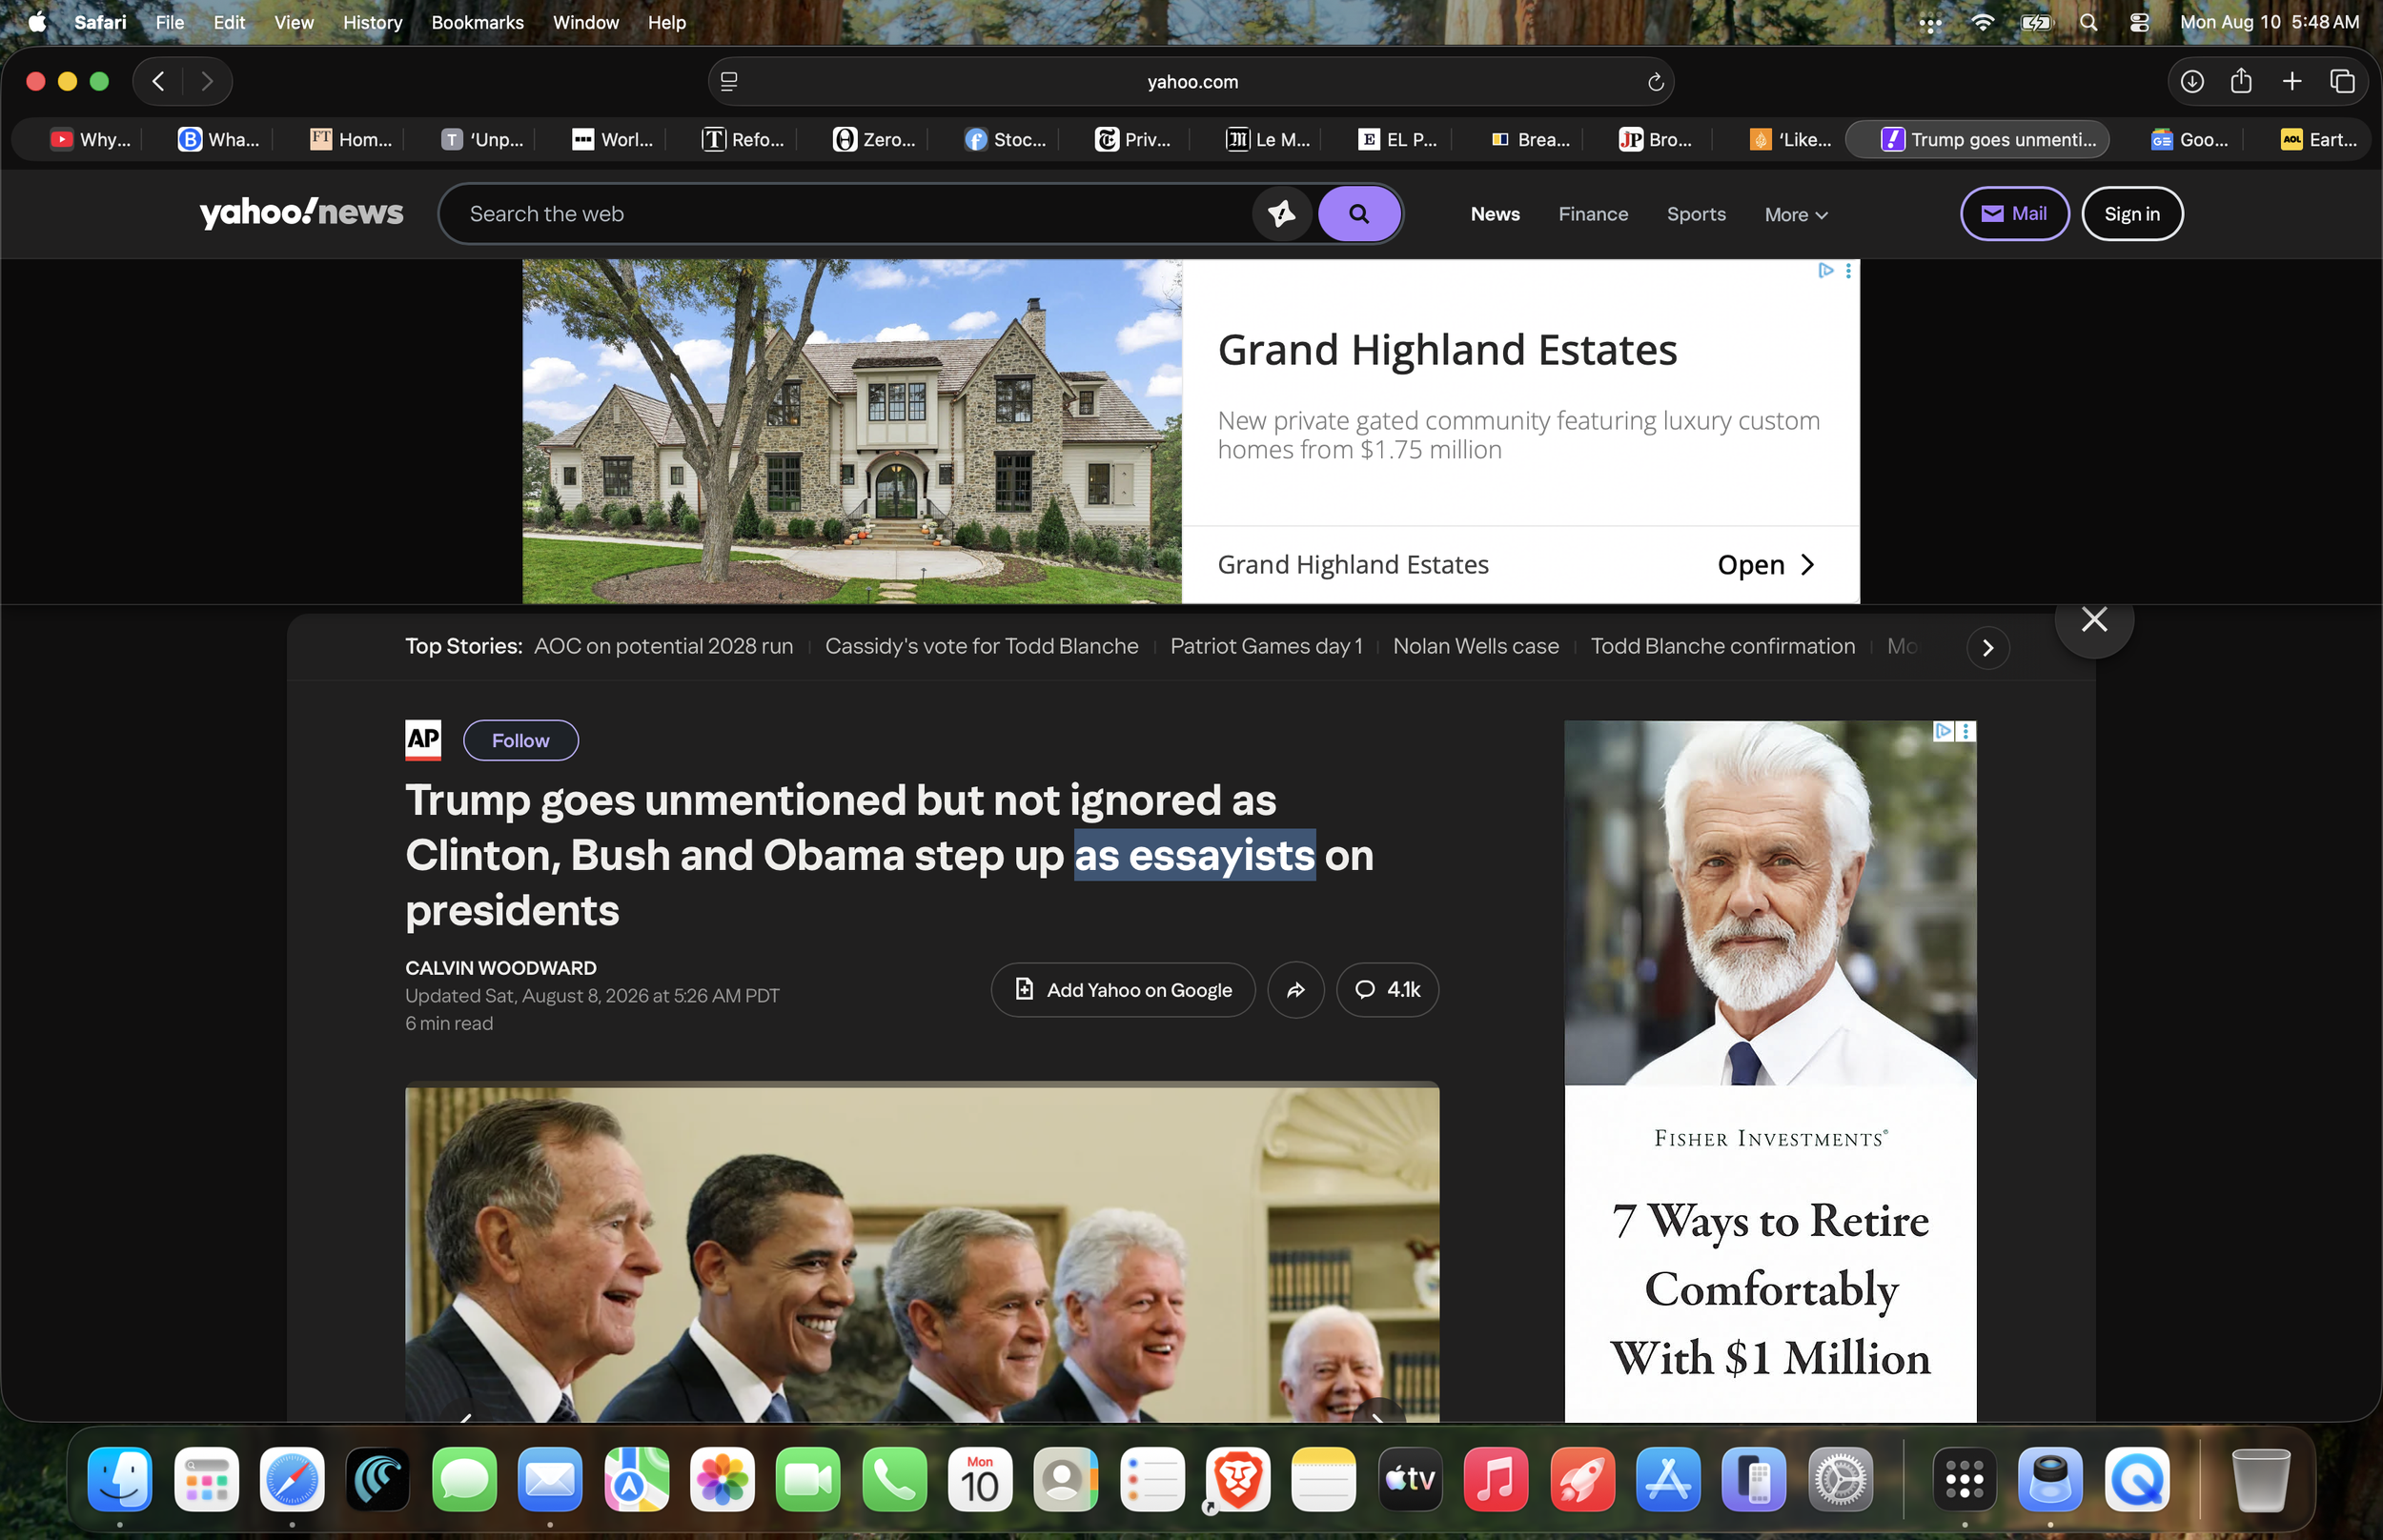2383x1540 pixels.
Task: Switch to the 'Stoc...' tab
Action: click(1005, 139)
